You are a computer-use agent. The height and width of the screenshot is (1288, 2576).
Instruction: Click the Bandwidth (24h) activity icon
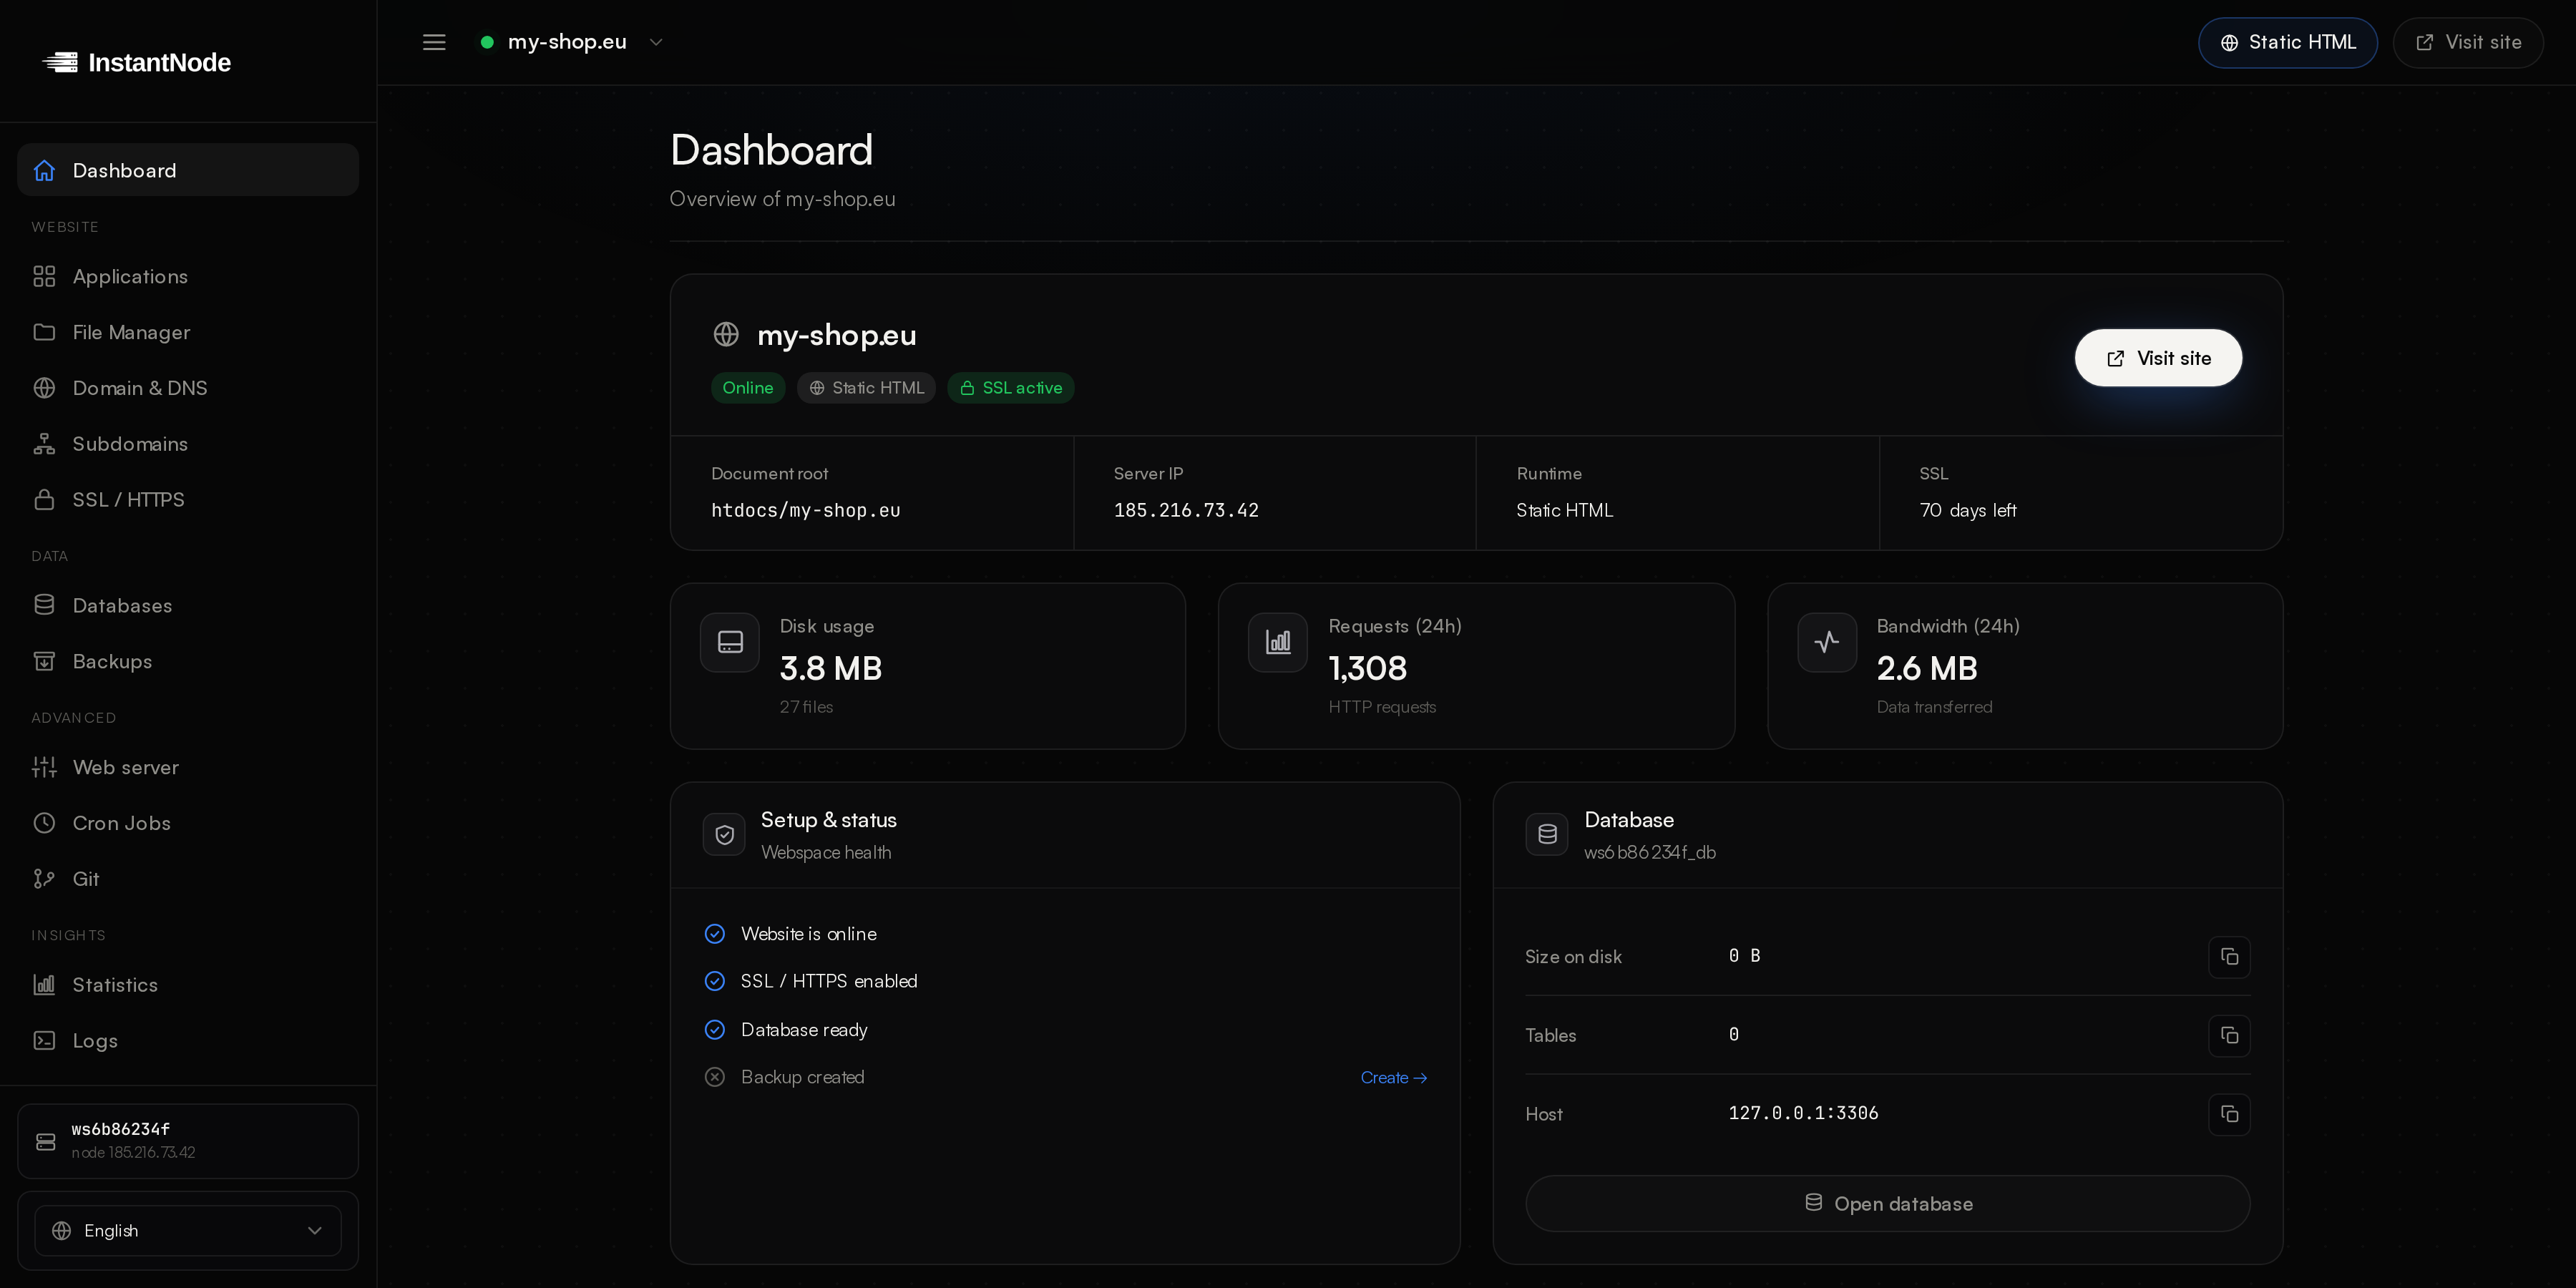click(1827, 642)
